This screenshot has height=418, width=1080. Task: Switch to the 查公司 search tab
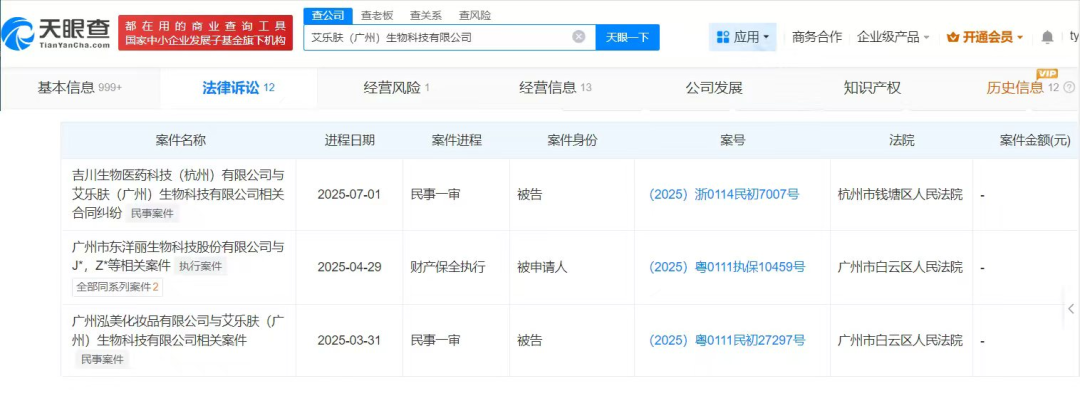pyautogui.click(x=328, y=16)
